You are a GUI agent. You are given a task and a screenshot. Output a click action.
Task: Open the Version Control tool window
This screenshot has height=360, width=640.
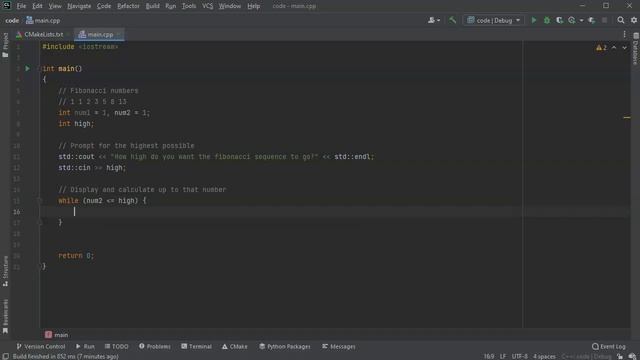coord(40,347)
